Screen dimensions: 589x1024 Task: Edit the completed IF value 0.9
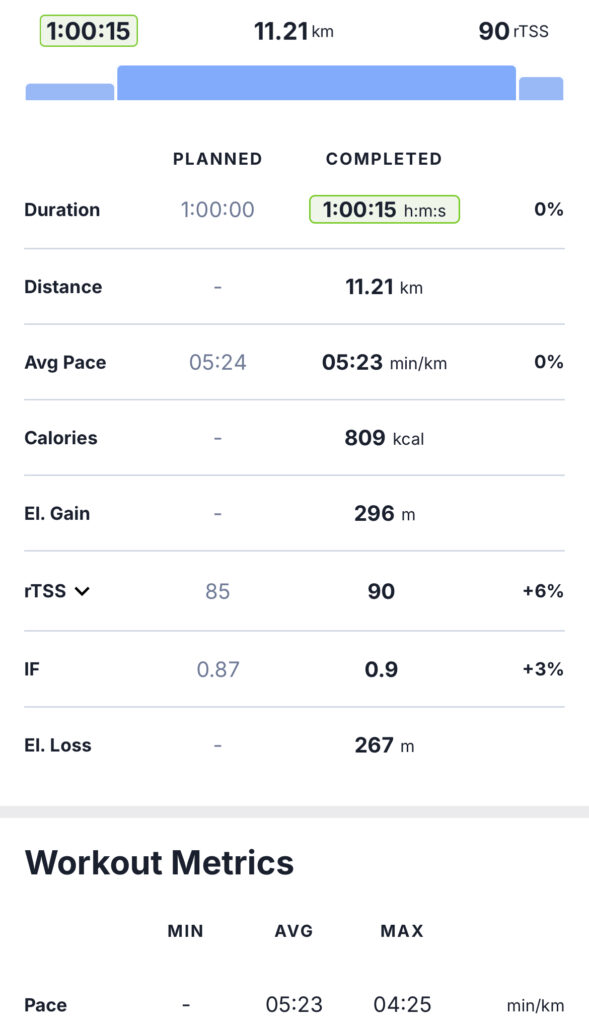pyautogui.click(x=381, y=669)
